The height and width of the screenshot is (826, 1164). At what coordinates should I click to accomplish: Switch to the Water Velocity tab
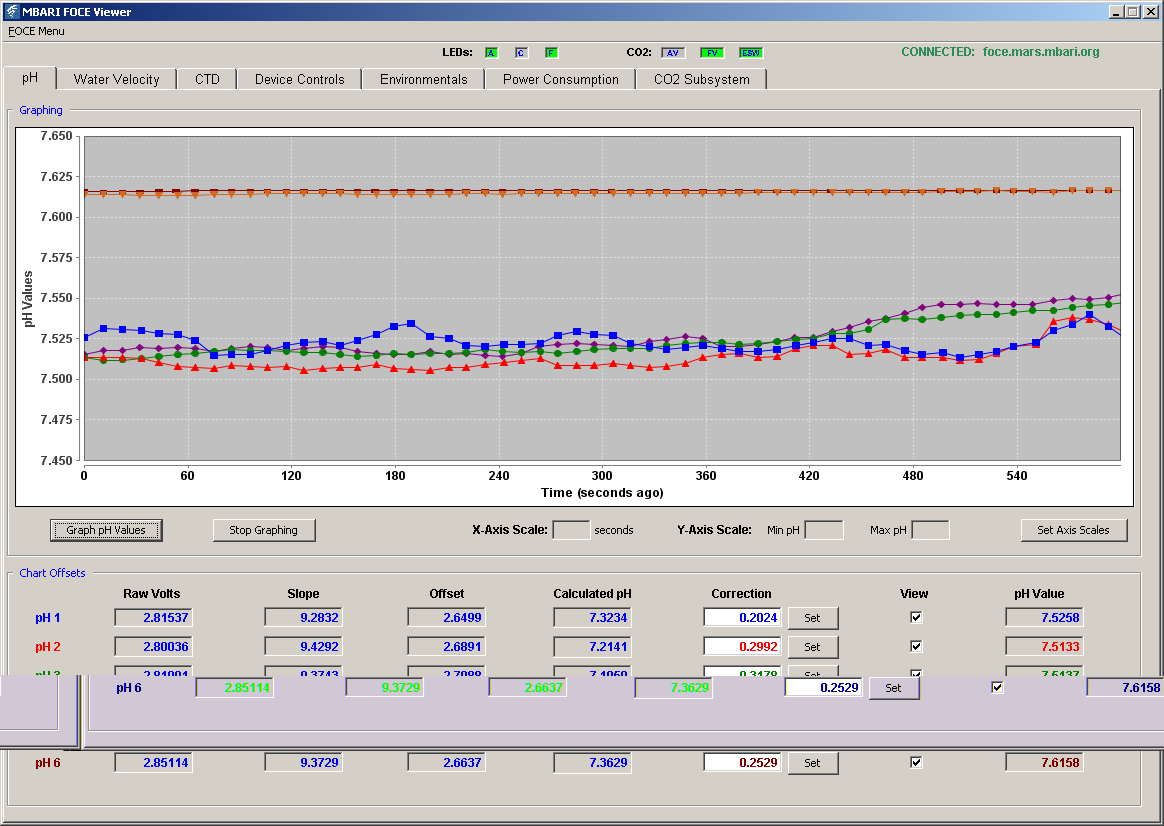tap(117, 79)
